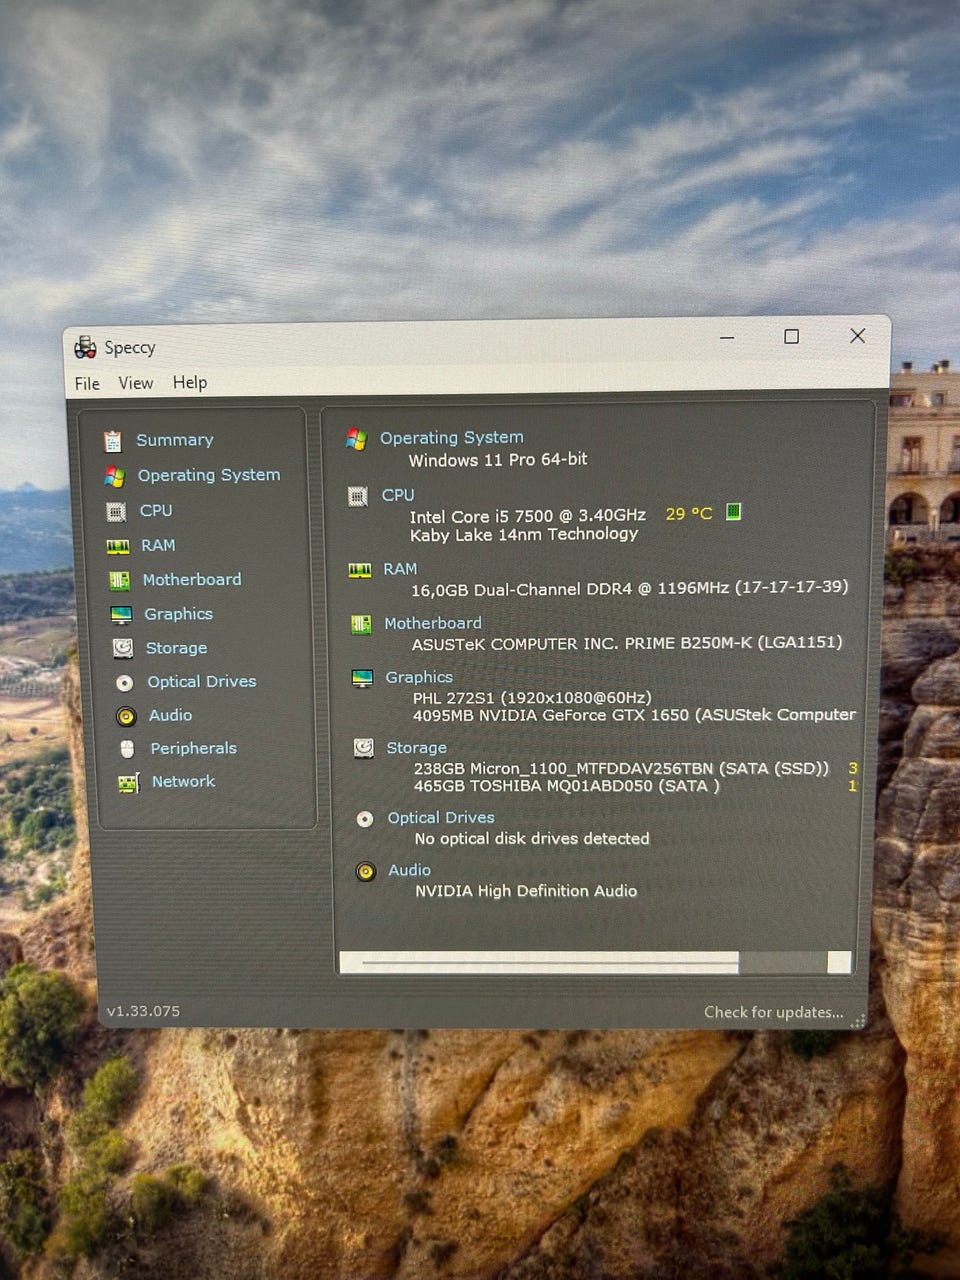The width and height of the screenshot is (960, 1280).
Task: Click the Graphics monitor icon in sidebar
Action: click(121, 615)
